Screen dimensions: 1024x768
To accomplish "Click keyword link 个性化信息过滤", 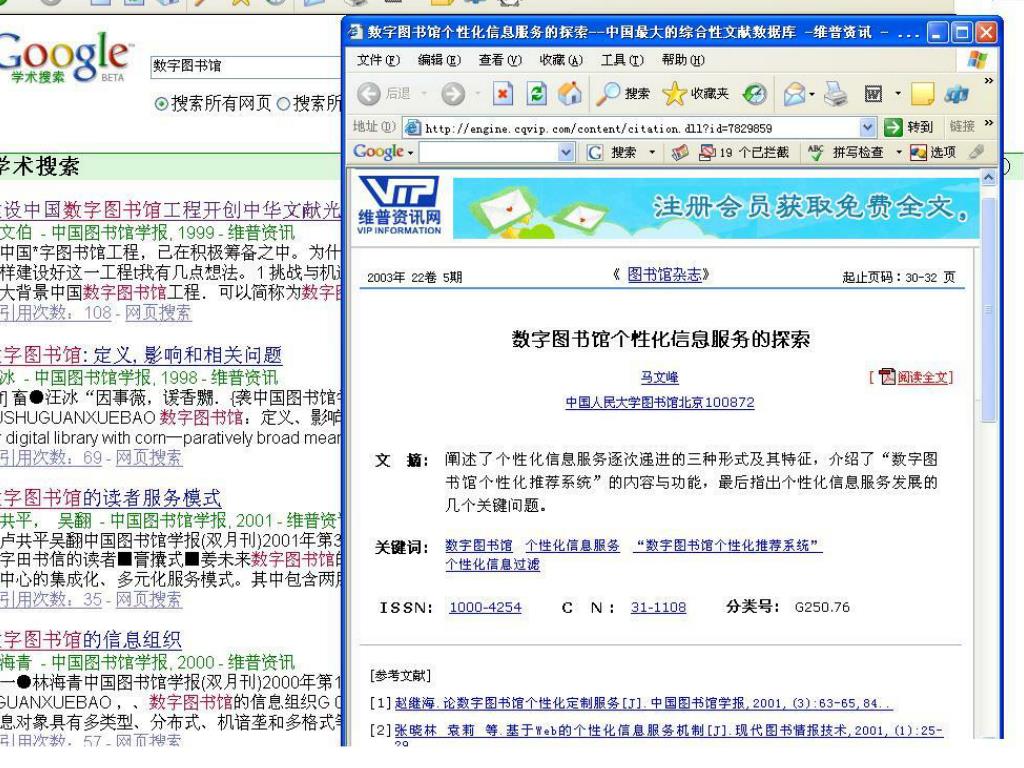I will coord(492,564).
